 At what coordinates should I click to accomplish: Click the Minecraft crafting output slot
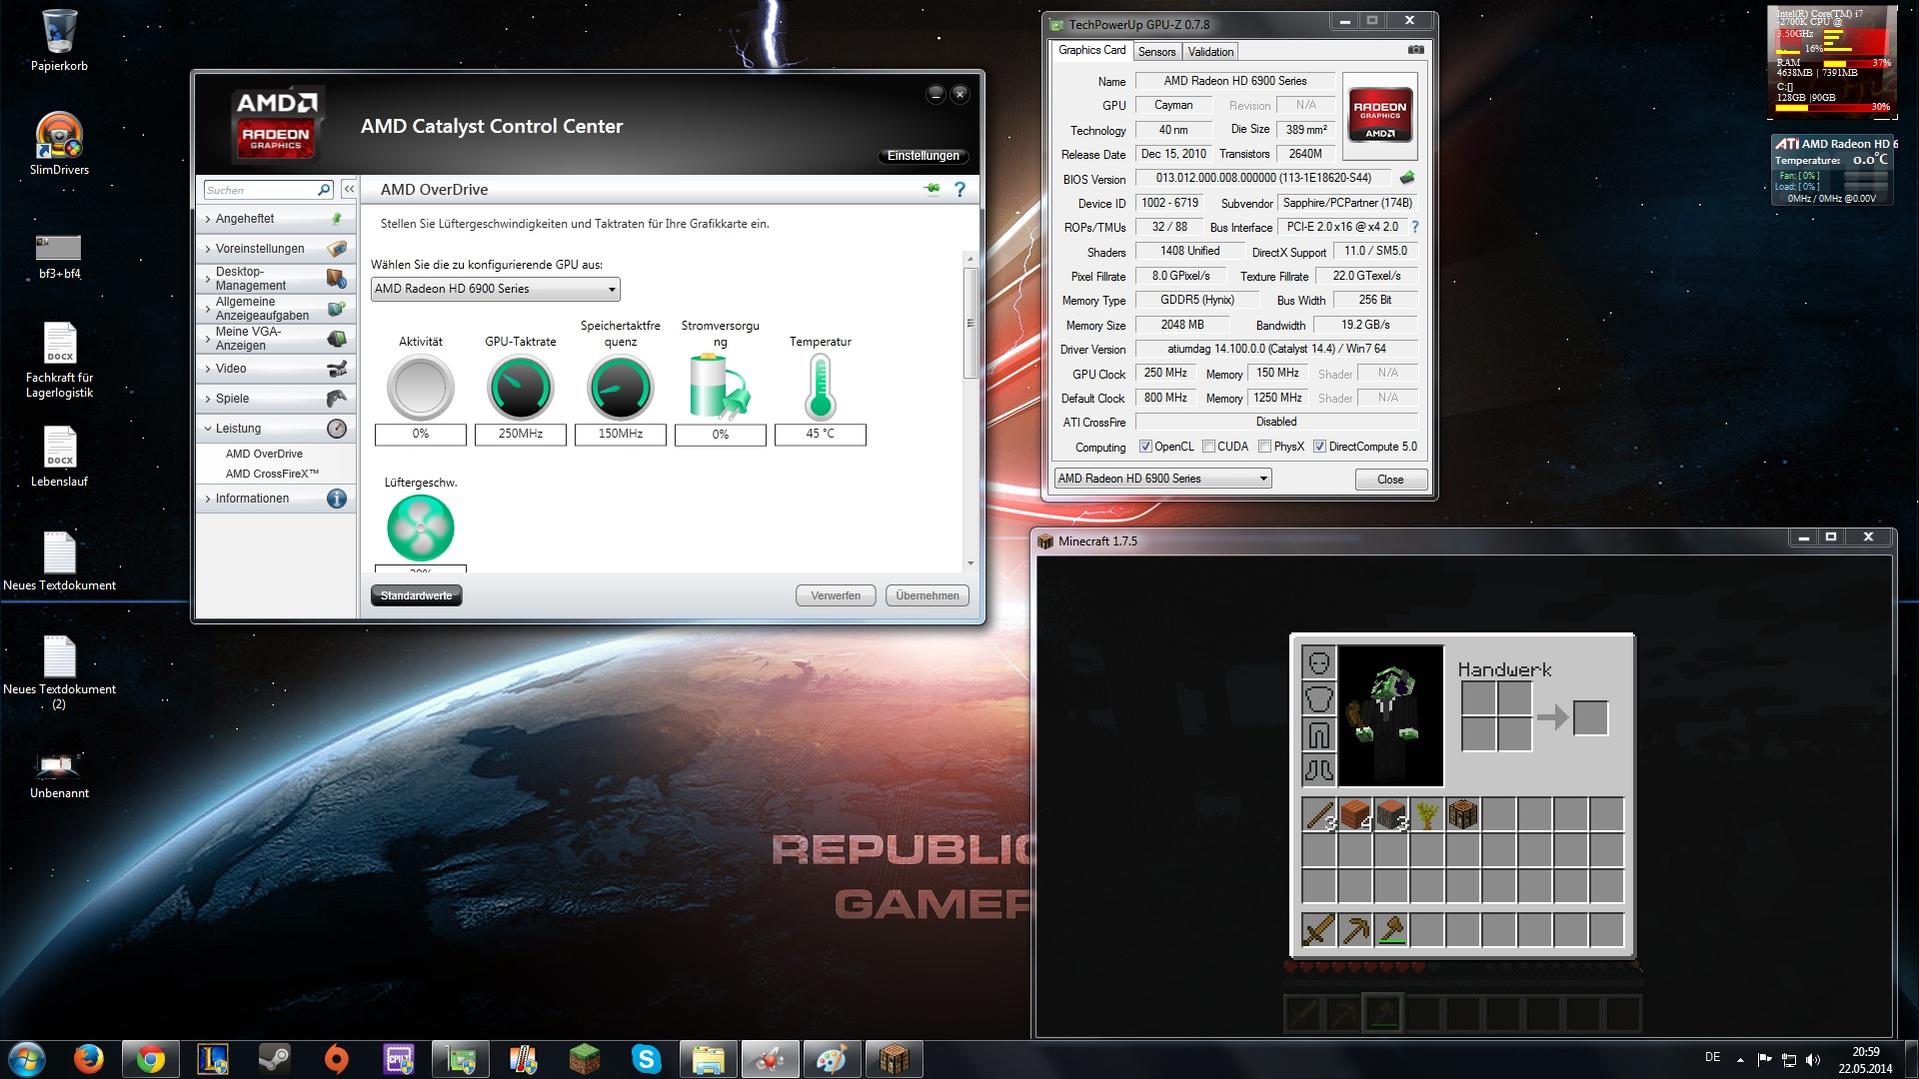pyautogui.click(x=1590, y=718)
